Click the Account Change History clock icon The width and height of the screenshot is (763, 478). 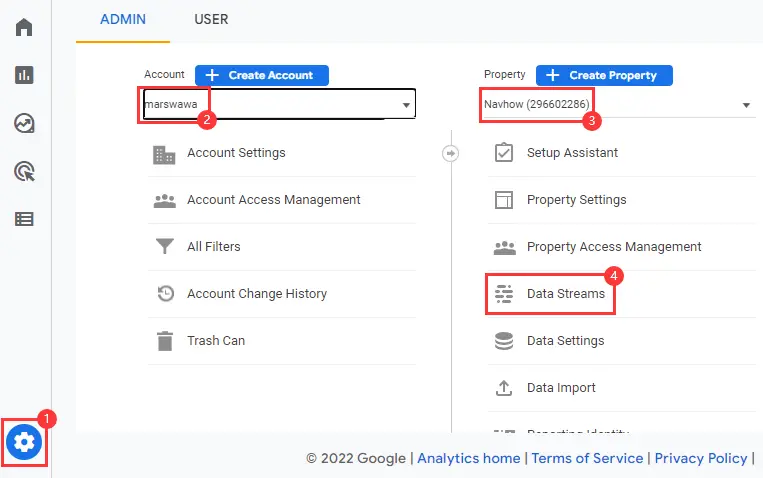click(x=165, y=294)
